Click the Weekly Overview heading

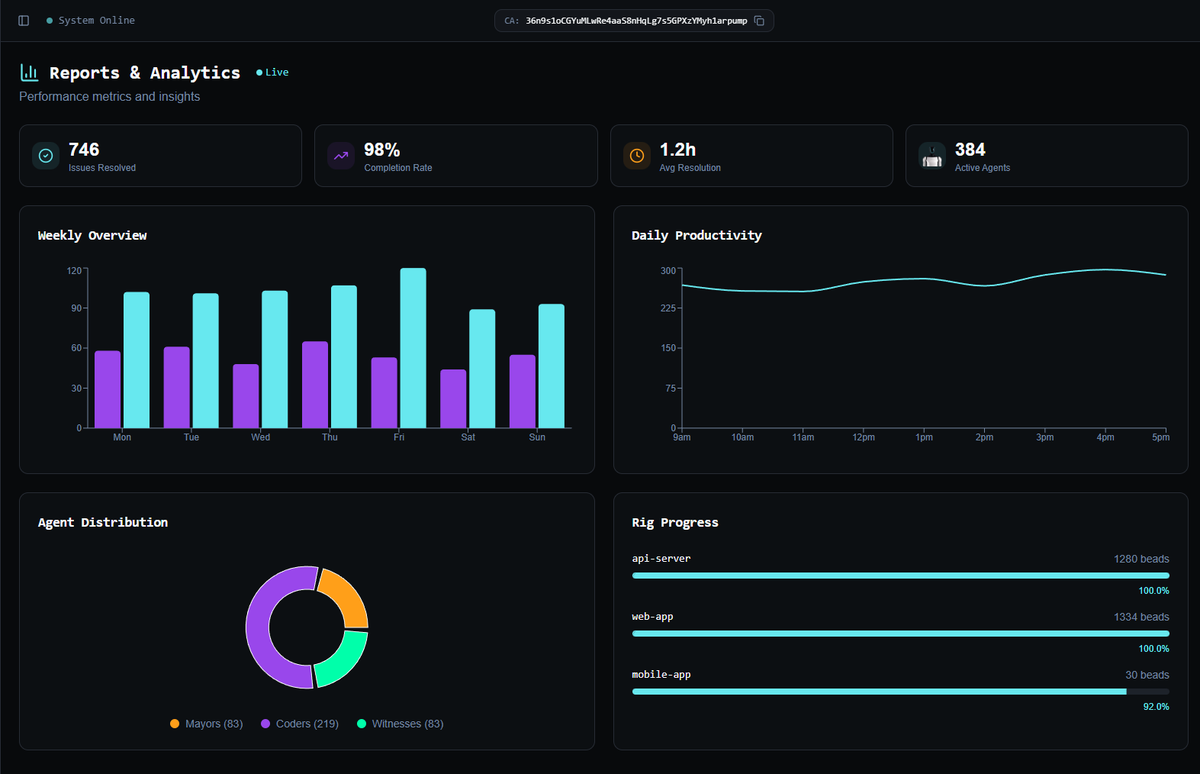[92, 235]
